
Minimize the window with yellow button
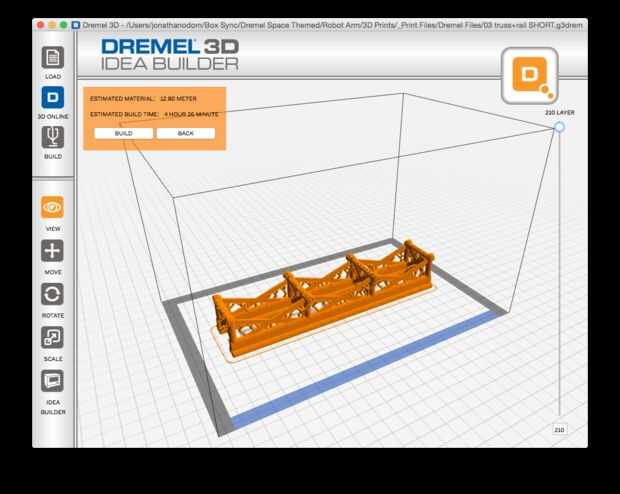52,25
